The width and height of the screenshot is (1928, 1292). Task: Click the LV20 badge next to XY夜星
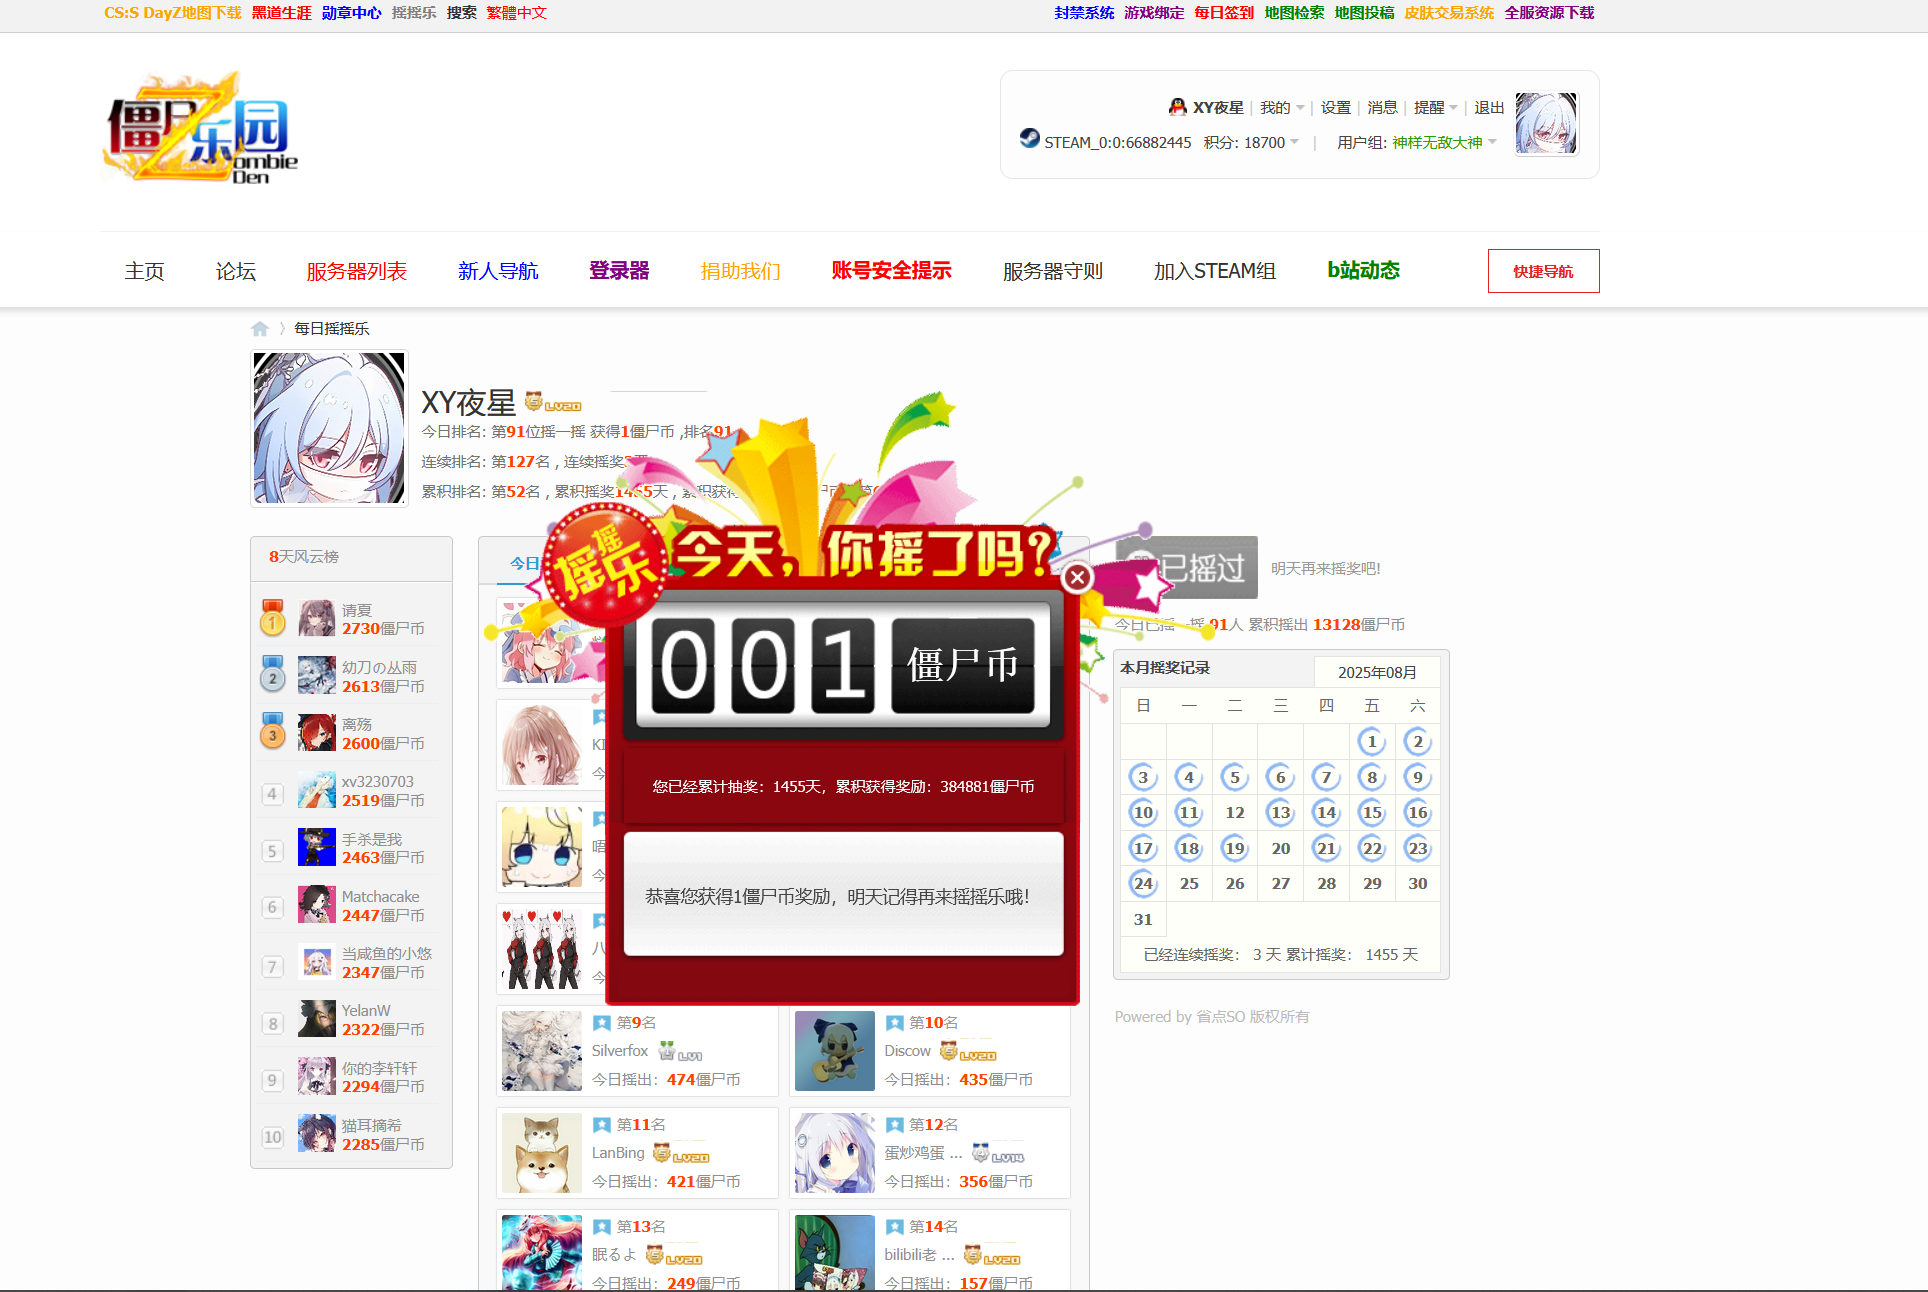point(553,402)
